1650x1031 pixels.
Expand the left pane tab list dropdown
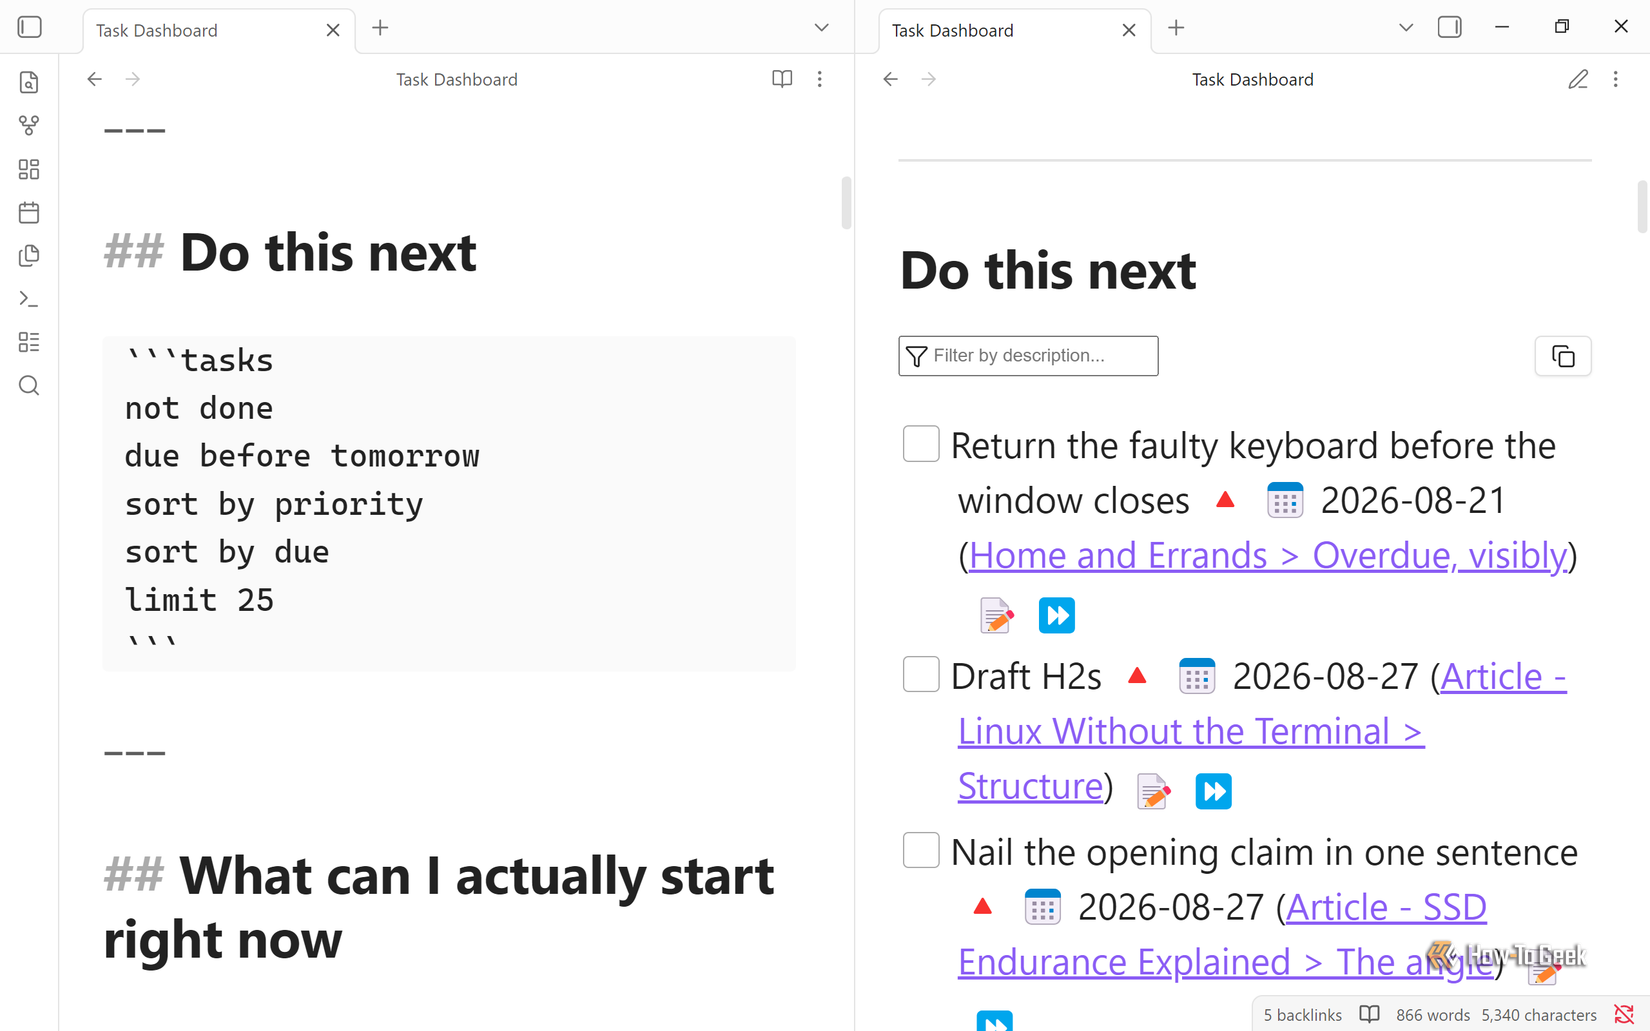click(x=822, y=28)
